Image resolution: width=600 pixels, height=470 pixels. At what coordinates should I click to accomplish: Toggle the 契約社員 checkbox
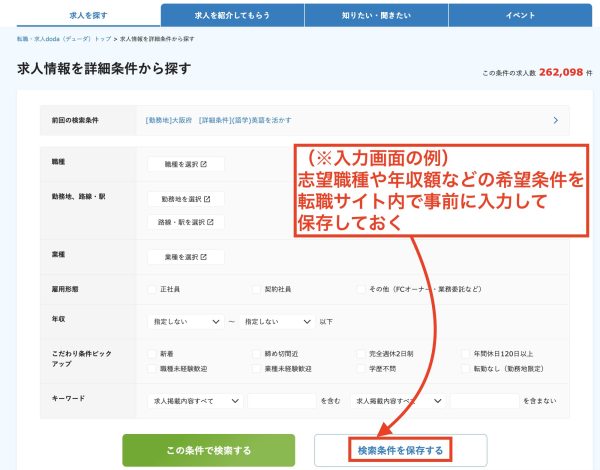[x=257, y=290]
